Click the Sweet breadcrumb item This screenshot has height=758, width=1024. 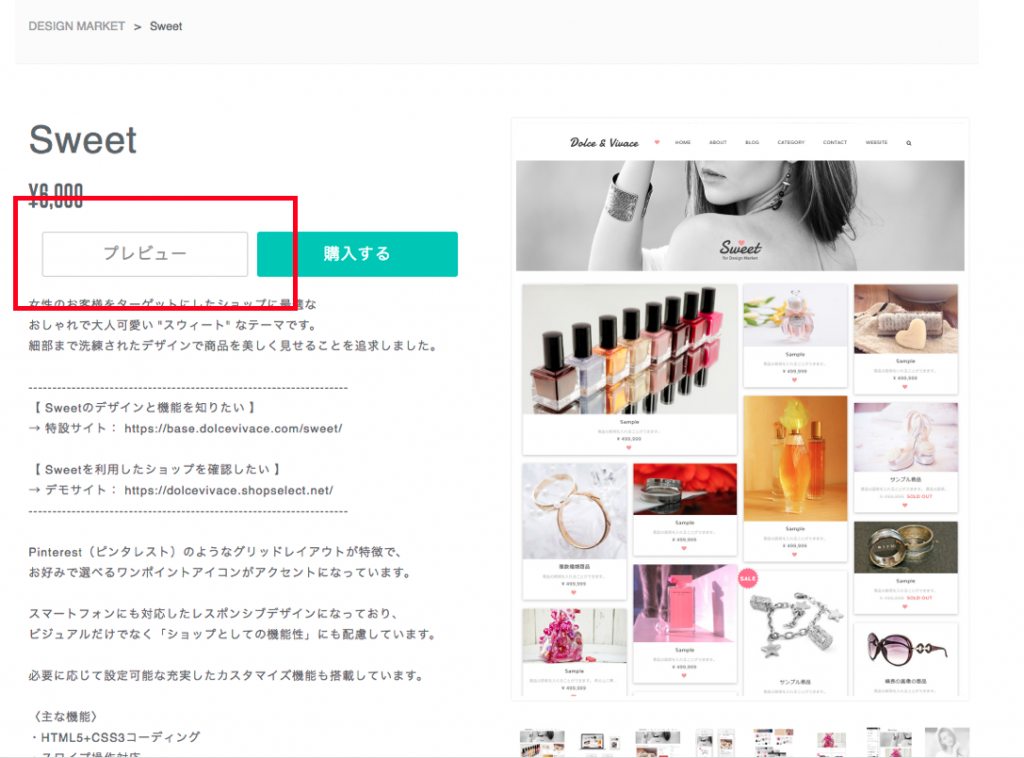[x=166, y=26]
